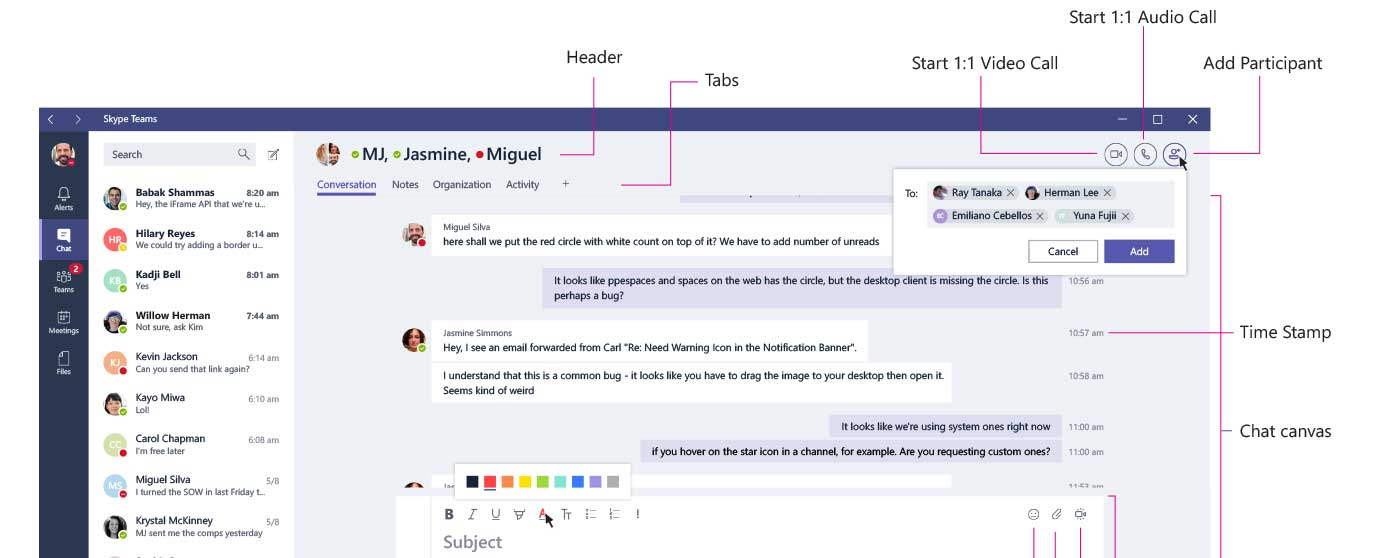Switch to the Organization tab
The width and height of the screenshot is (1400, 558).
point(462,185)
